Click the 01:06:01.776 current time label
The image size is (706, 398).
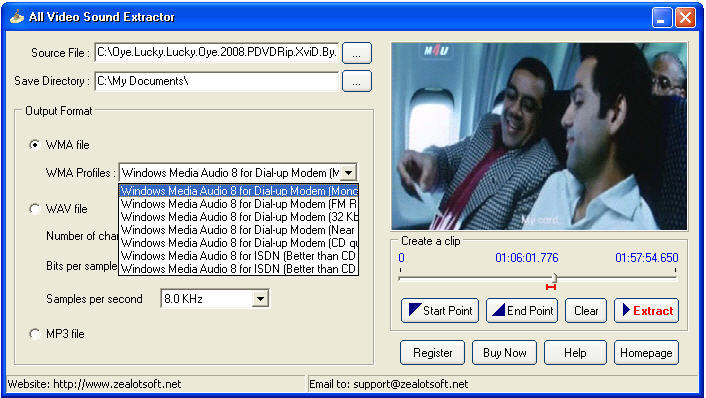tap(527, 258)
